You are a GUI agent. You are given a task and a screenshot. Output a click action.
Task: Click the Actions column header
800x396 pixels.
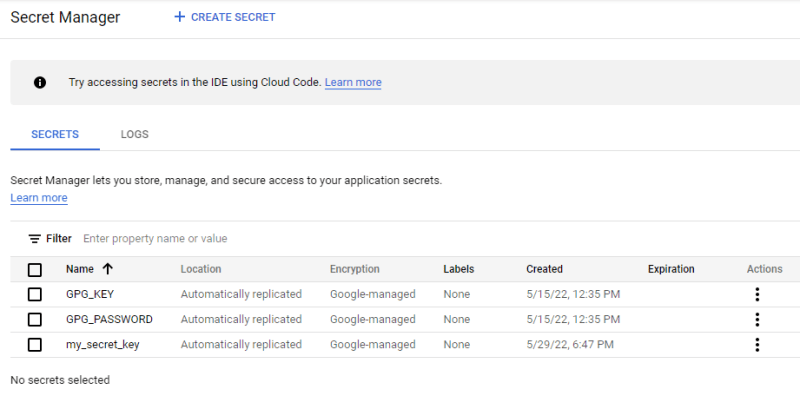click(x=764, y=269)
